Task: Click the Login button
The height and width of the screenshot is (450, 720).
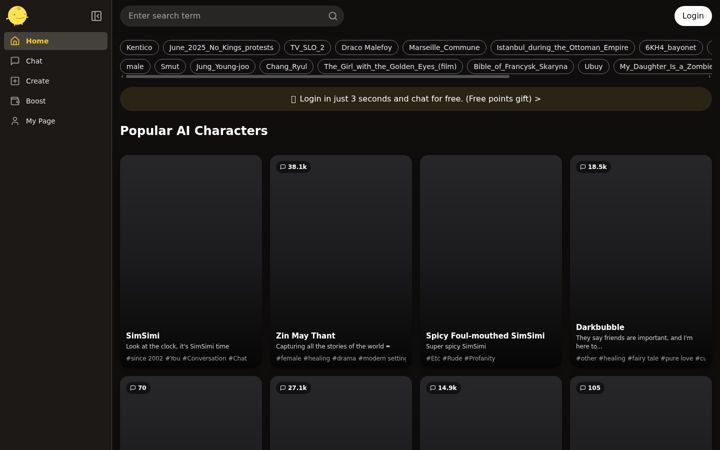Action: tap(693, 16)
